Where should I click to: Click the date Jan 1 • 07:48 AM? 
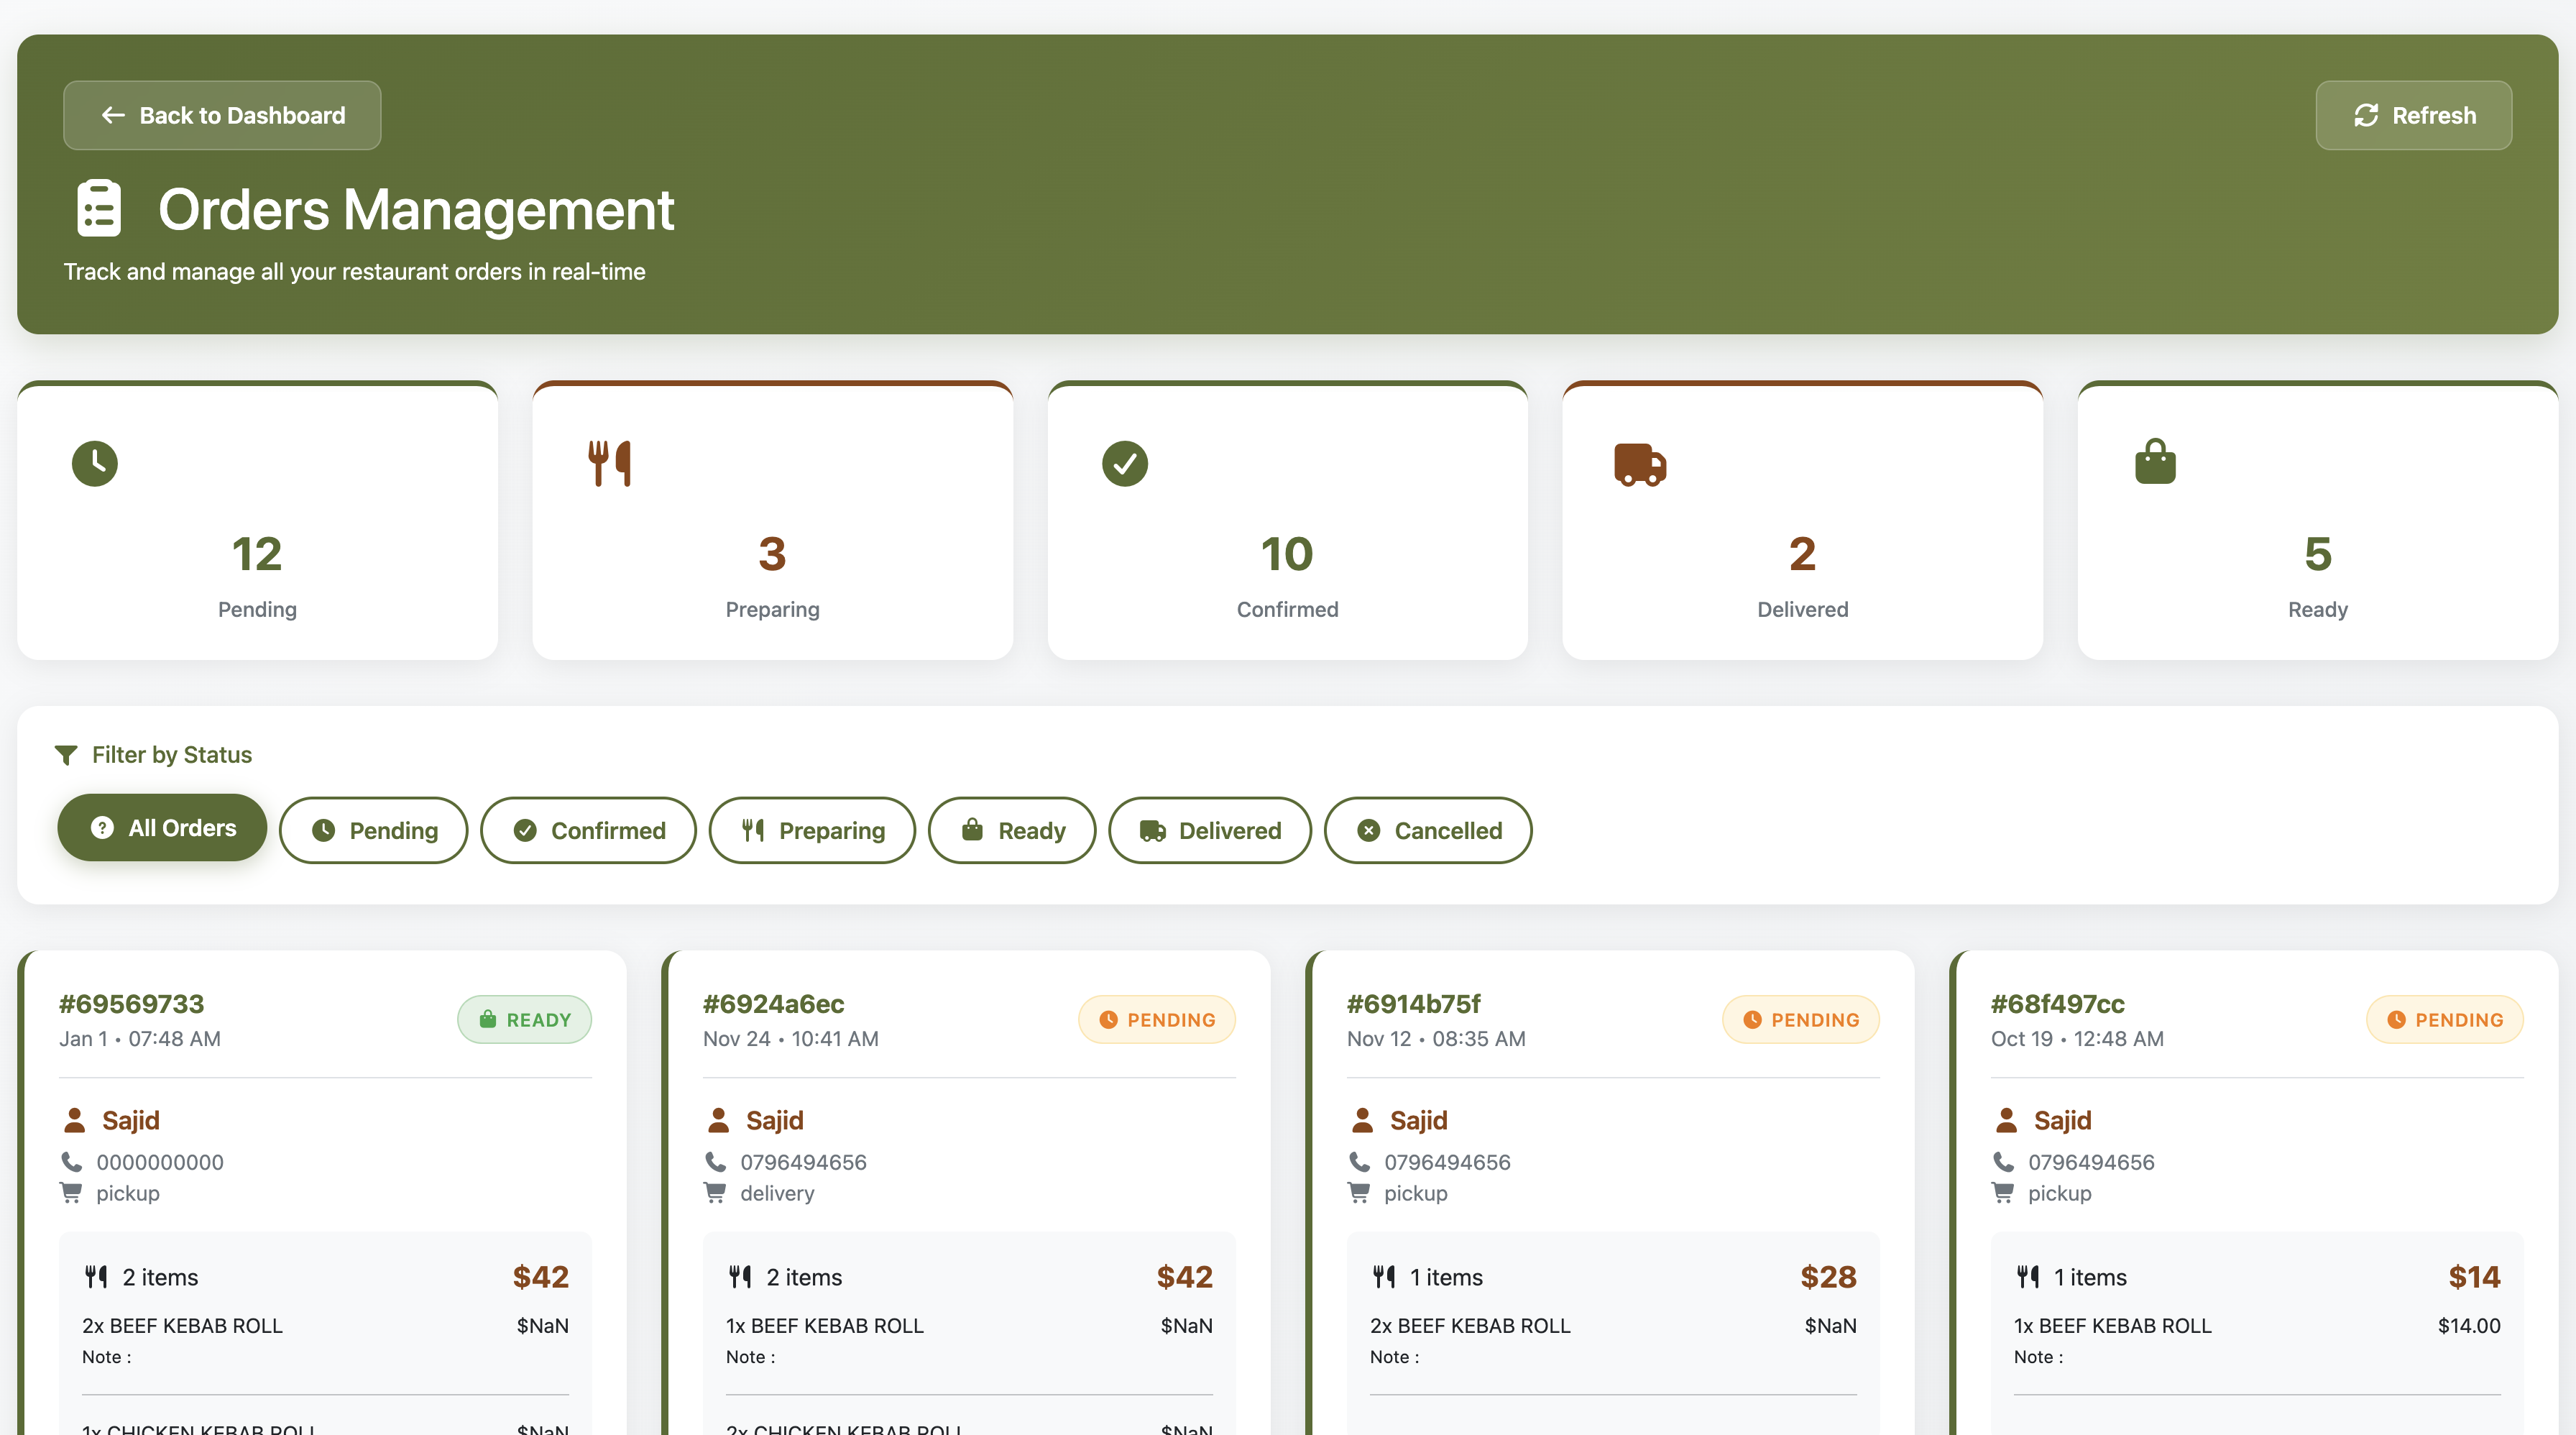[140, 1039]
